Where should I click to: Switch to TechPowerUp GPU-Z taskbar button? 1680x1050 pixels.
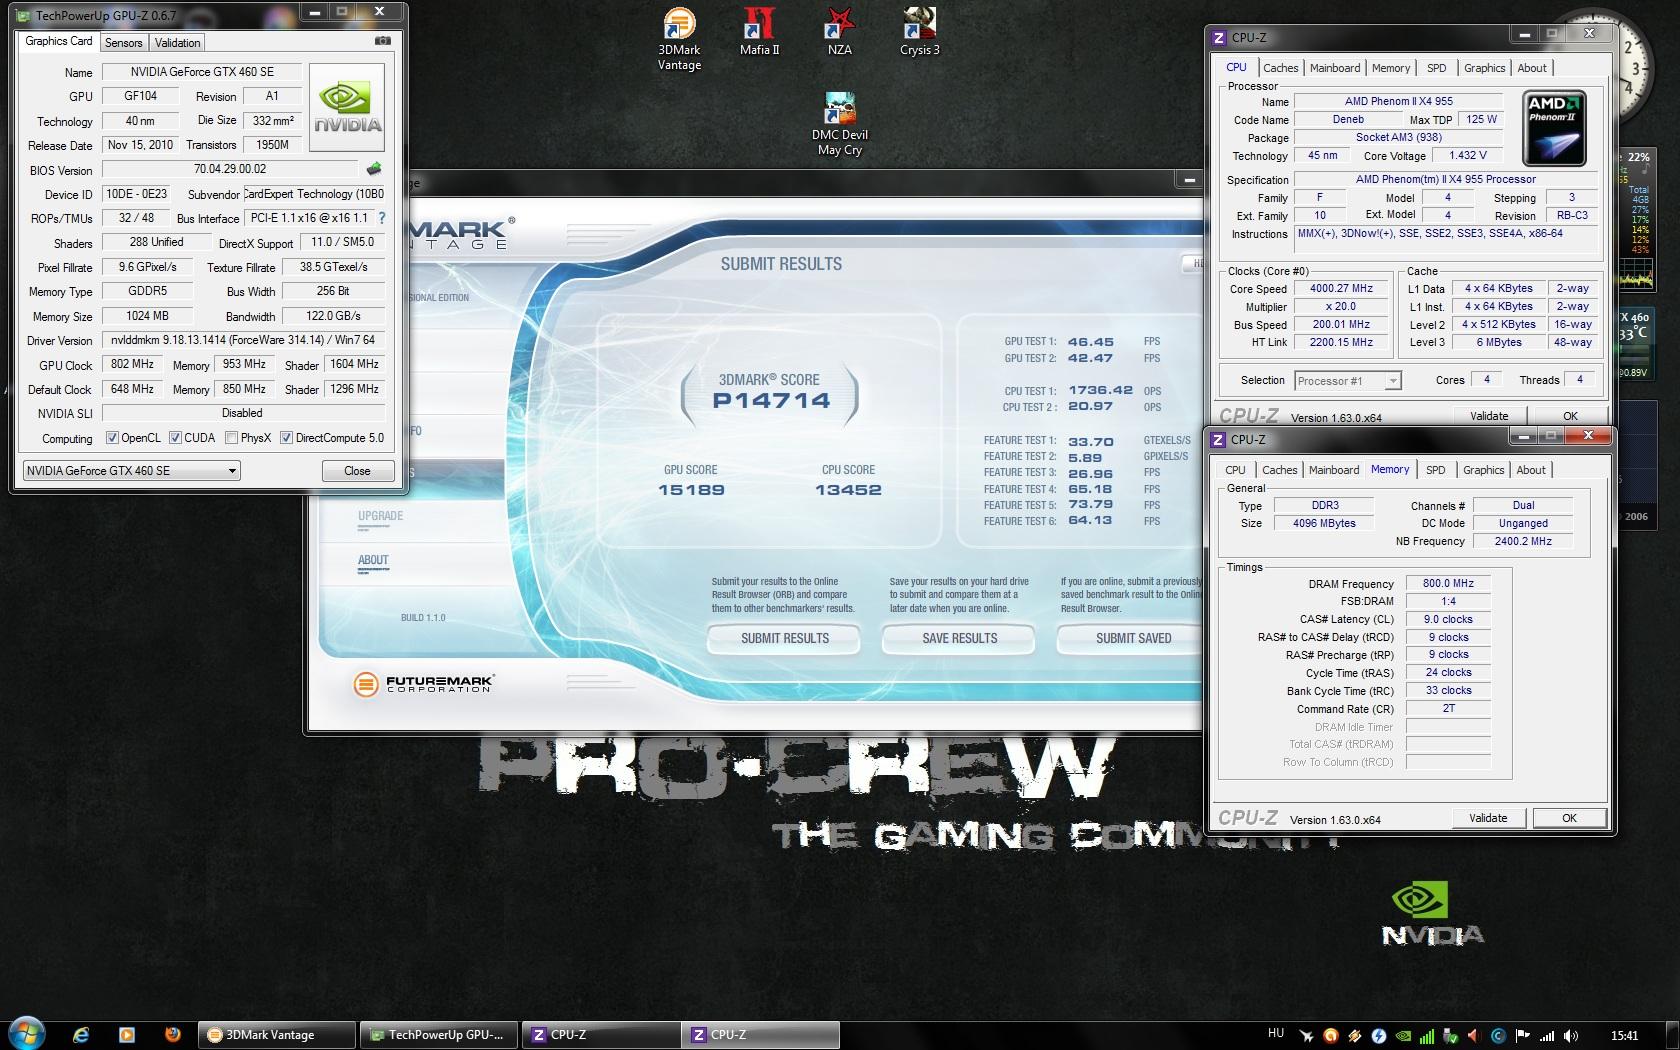pos(438,1035)
